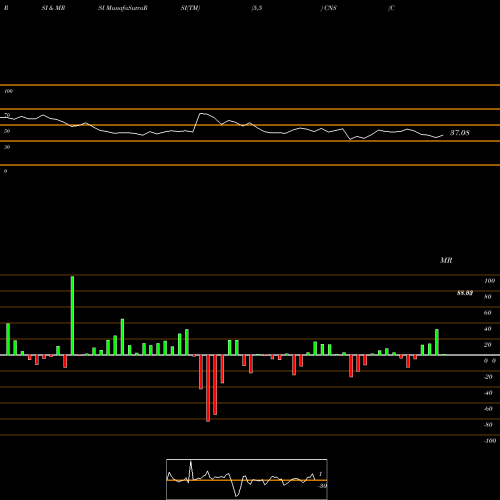Click the 'SI MunafaSutraR' header text
This screenshot has width=500, height=500.
pyautogui.click(x=123, y=8)
